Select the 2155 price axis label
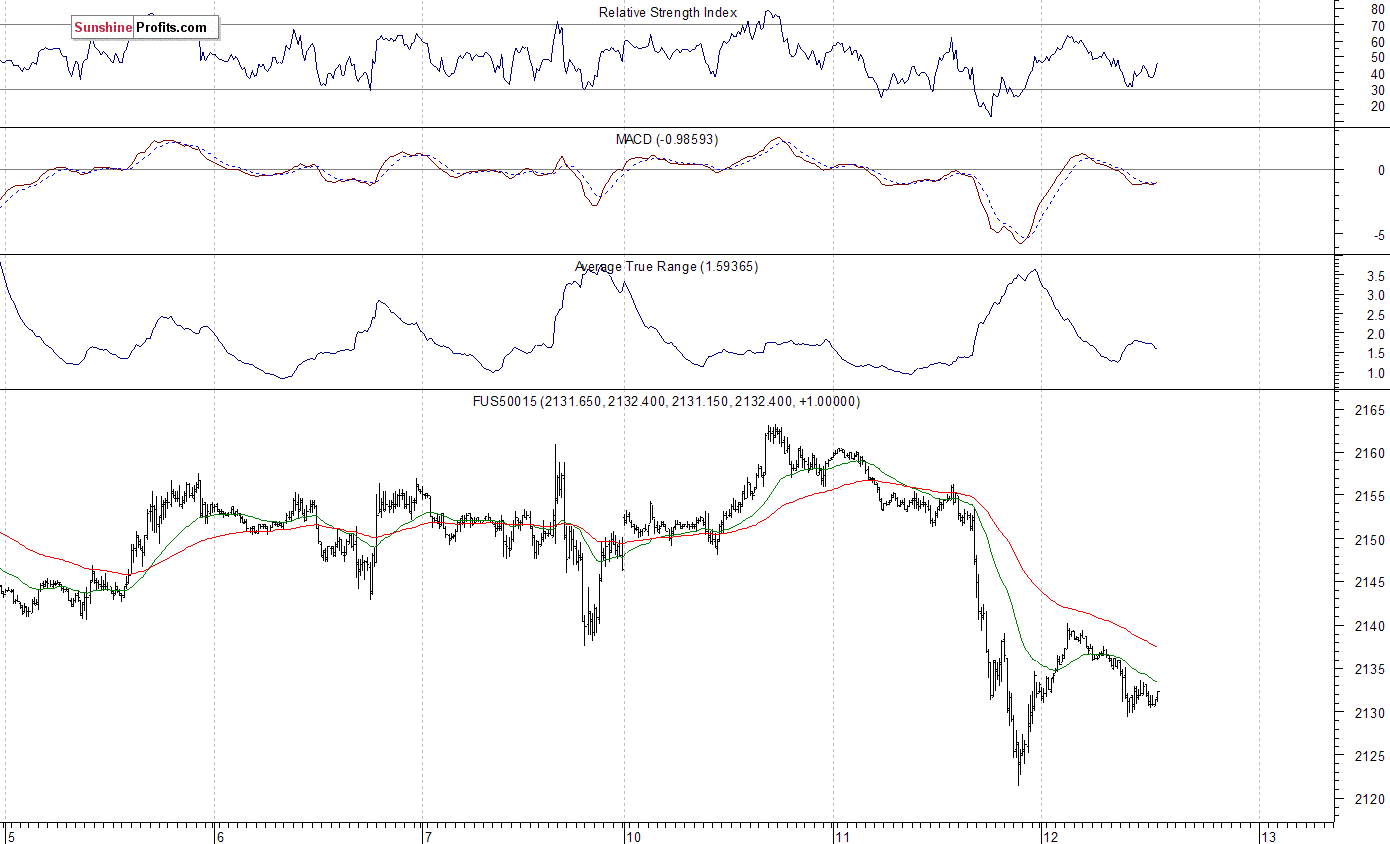 [1369, 496]
